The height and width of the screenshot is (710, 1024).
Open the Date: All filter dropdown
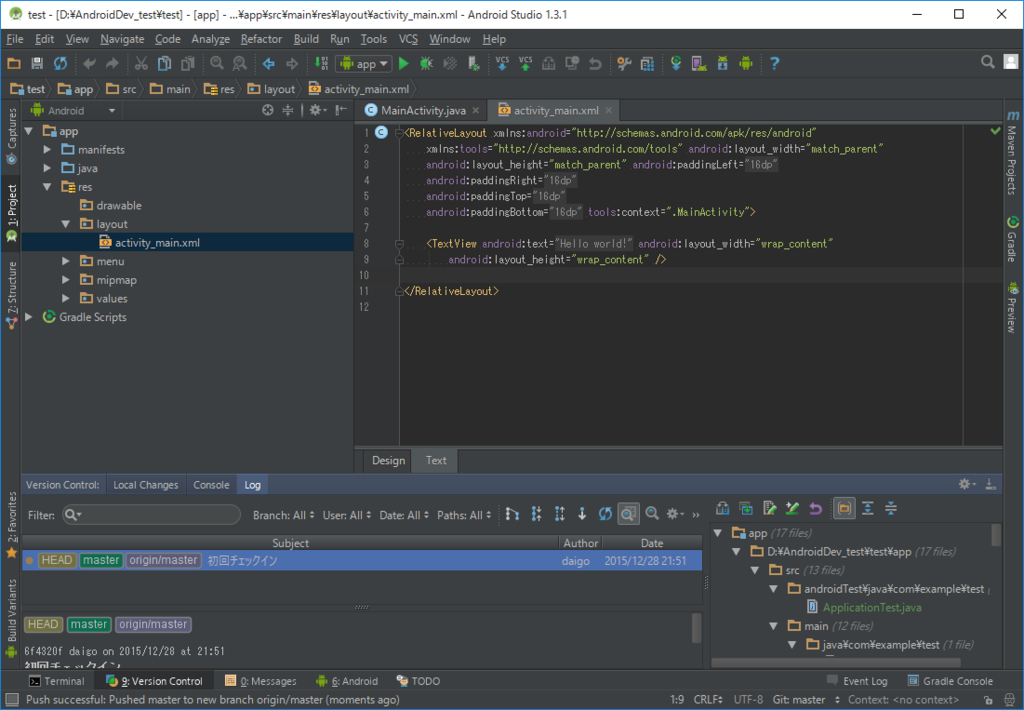pyautogui.click(x=404, y=515)
